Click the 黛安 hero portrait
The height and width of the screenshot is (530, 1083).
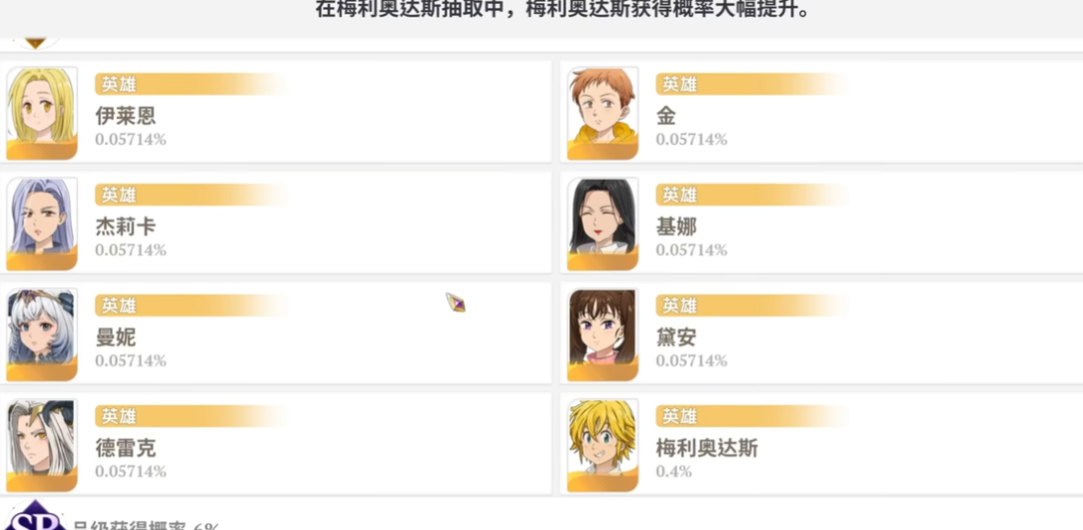click(x=602, y=334)
